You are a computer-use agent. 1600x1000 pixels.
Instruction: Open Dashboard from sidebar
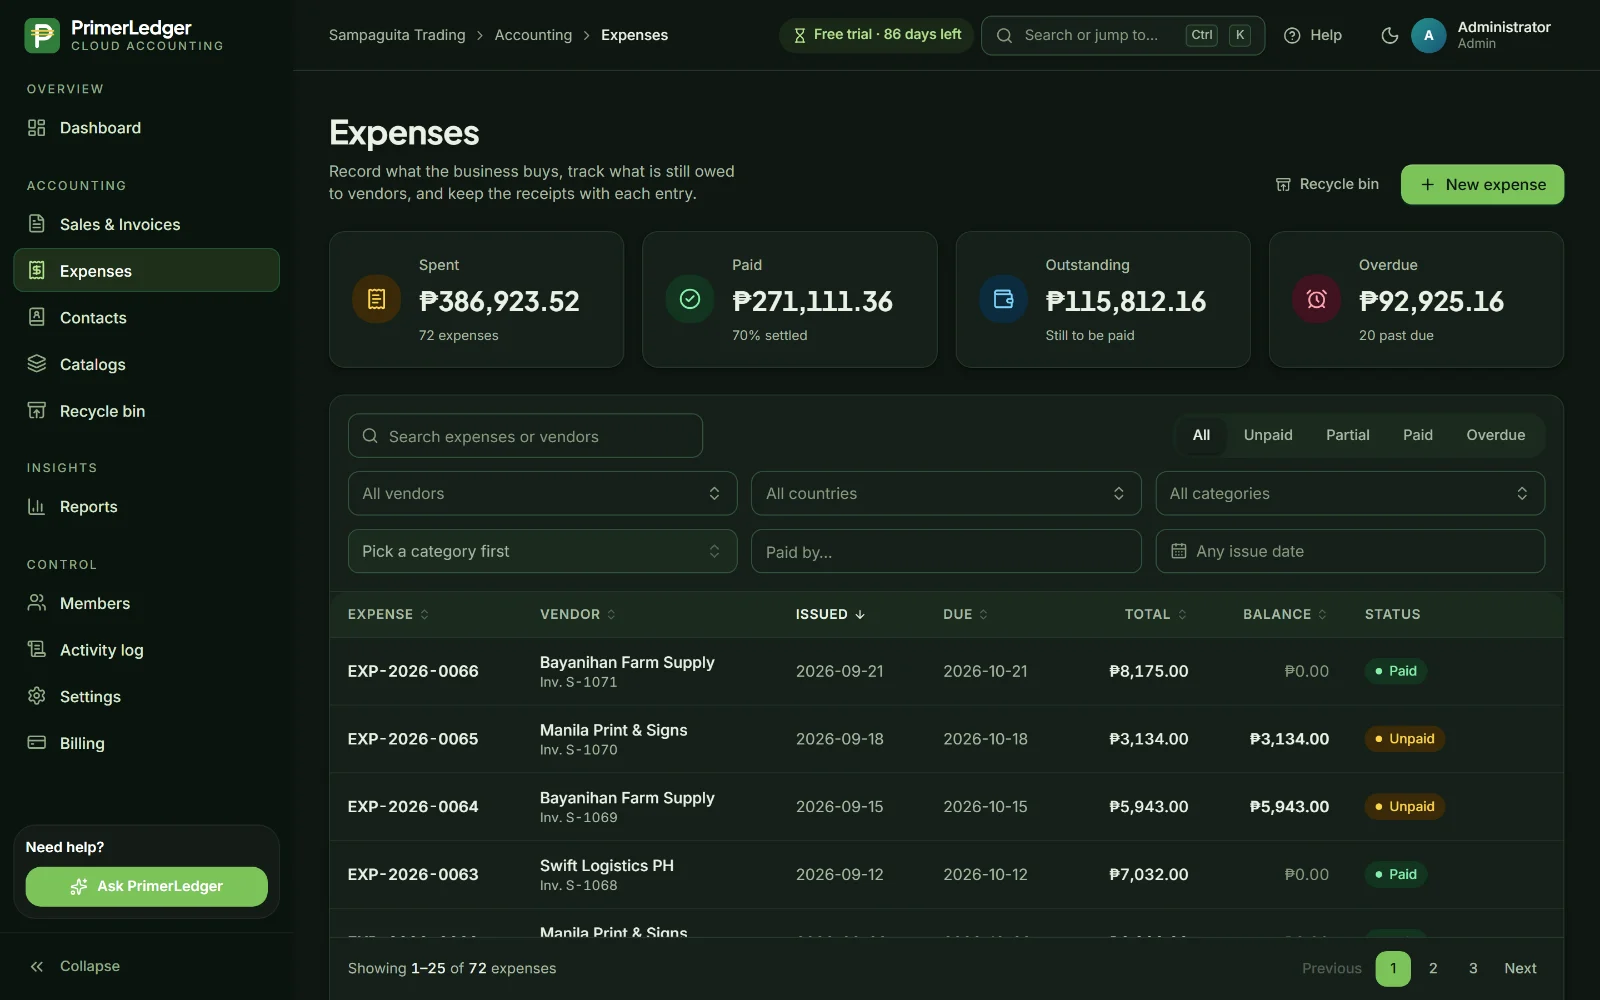146,128
